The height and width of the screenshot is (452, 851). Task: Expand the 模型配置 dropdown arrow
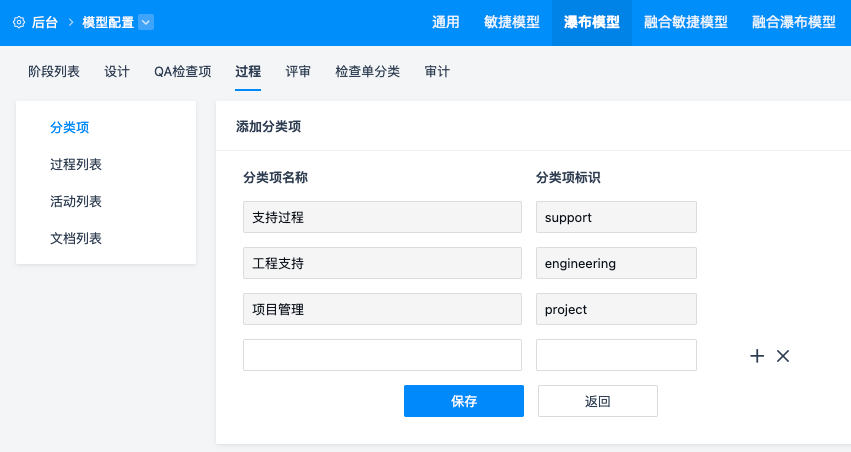[146, 22]
